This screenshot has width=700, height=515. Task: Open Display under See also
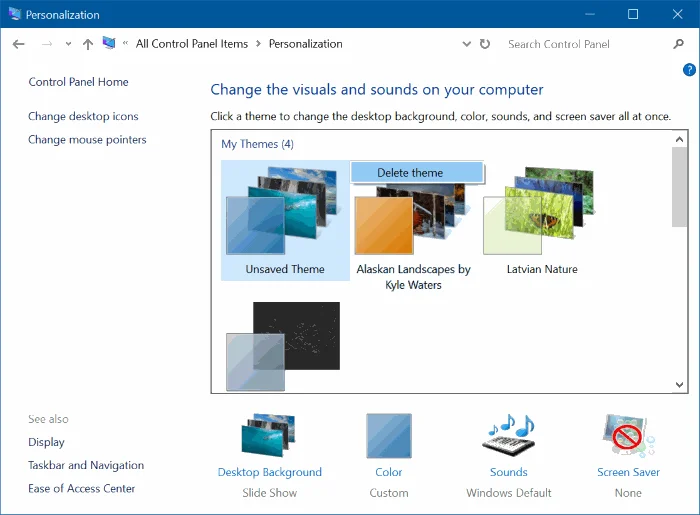tap(46, 442)
